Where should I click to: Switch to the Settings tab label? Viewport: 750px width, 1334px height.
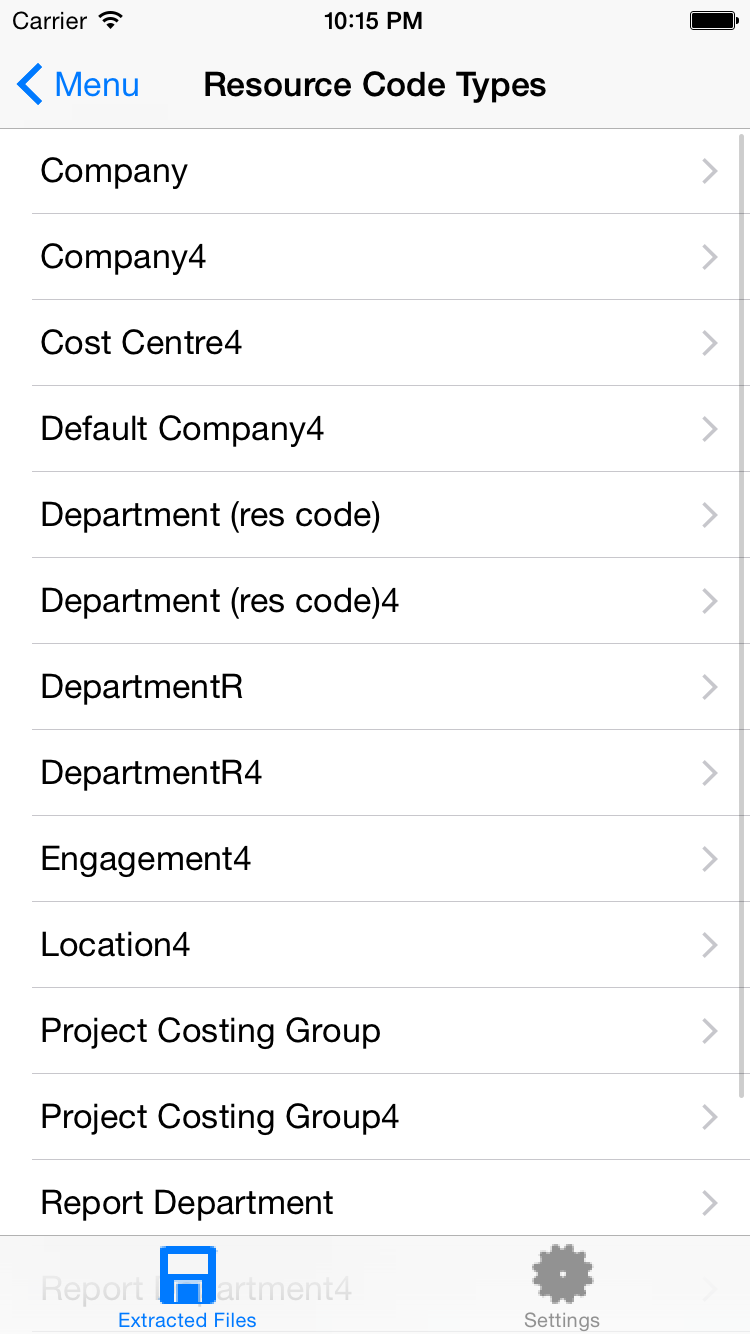[x=562, y=1320]
